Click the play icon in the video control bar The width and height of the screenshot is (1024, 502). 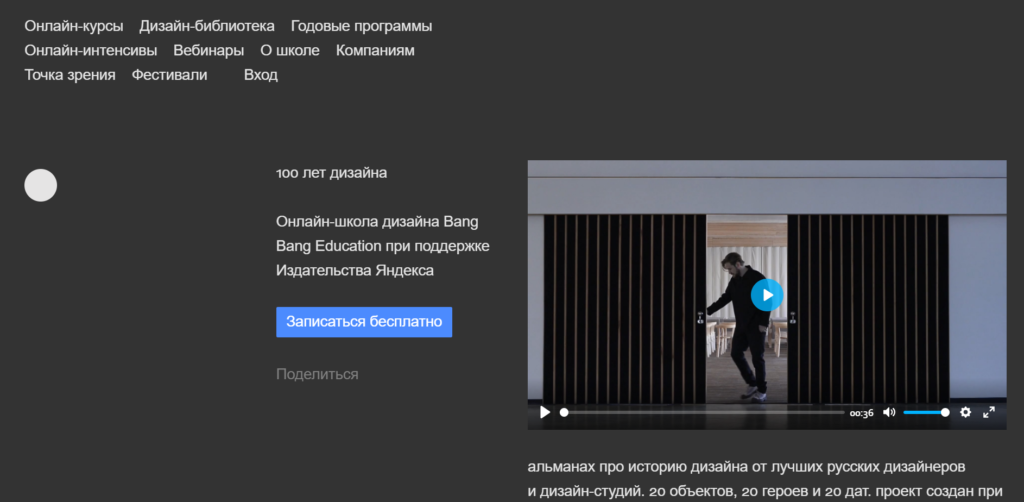tap(545, 413)
